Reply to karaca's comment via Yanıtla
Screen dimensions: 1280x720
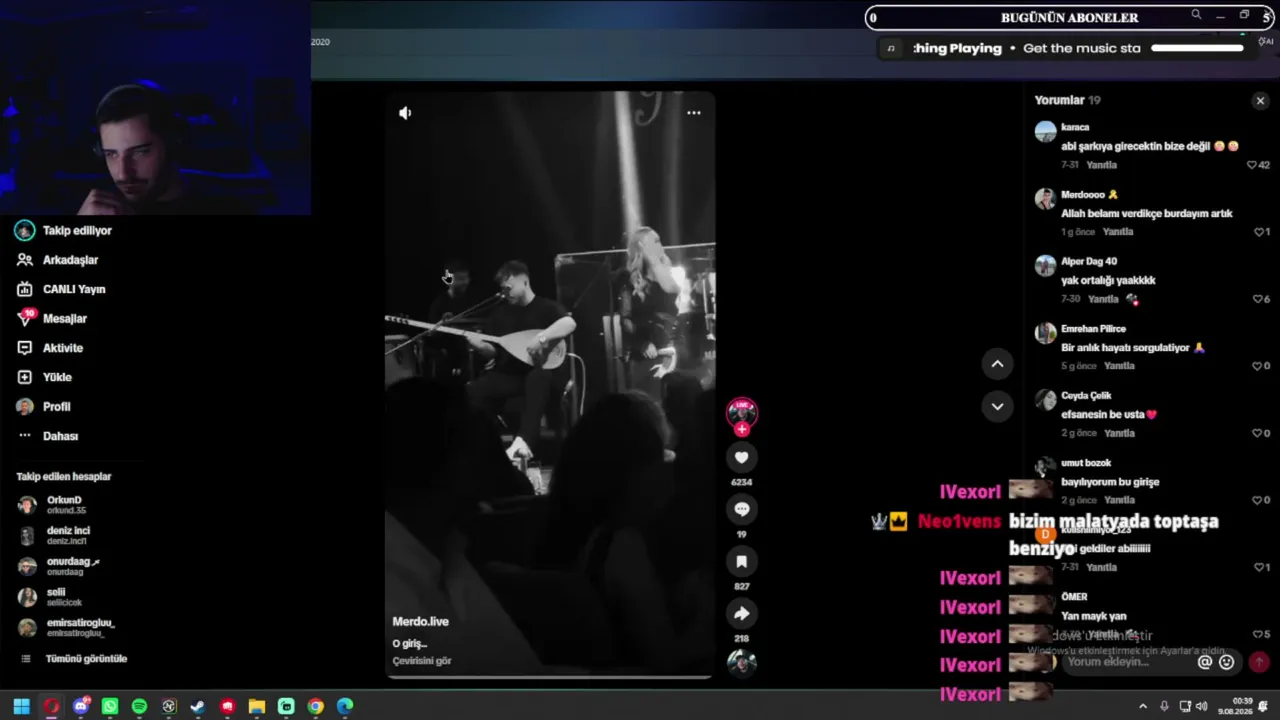click(x=1102, y=165)
